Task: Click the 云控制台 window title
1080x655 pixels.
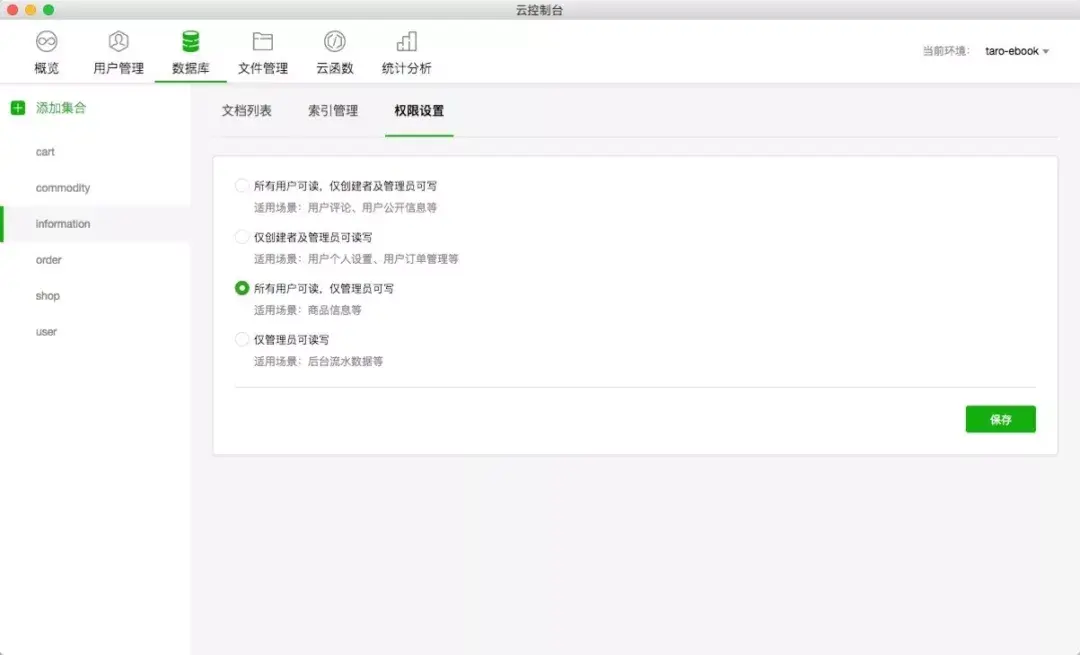Action: [x=539, y=10]
